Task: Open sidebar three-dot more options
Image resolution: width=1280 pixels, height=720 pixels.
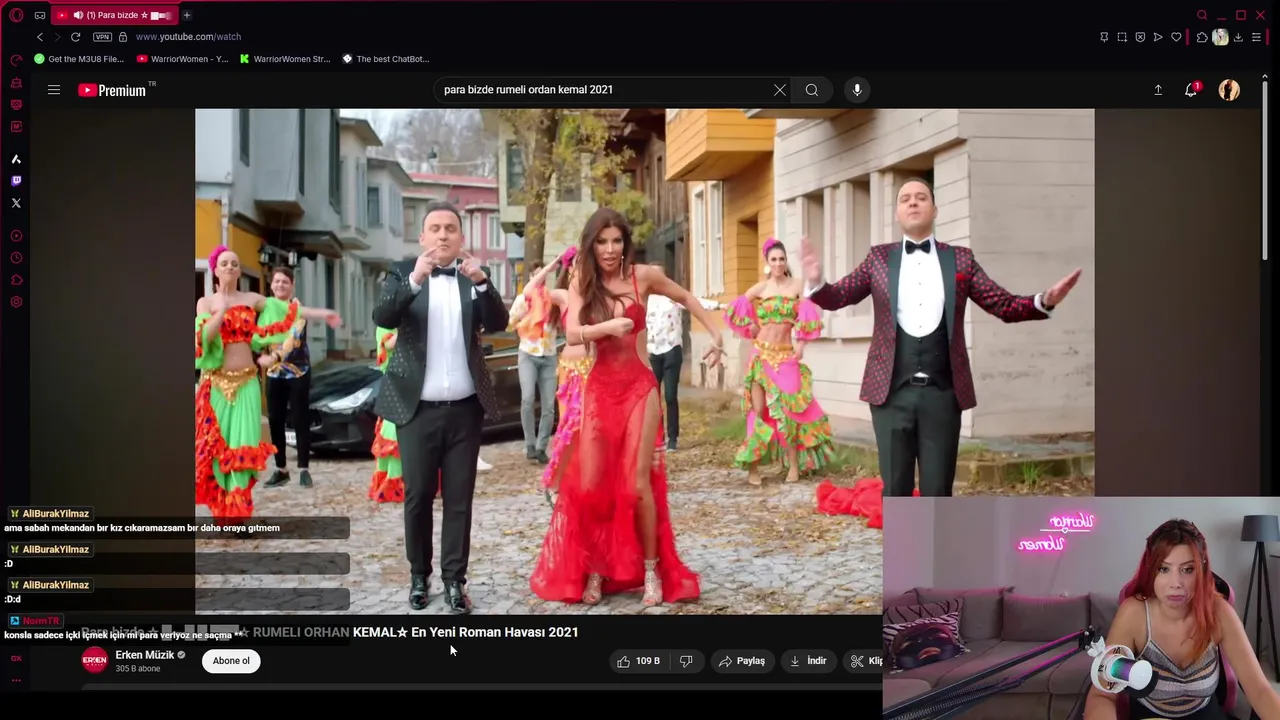Action: click(x=16, y=680)
